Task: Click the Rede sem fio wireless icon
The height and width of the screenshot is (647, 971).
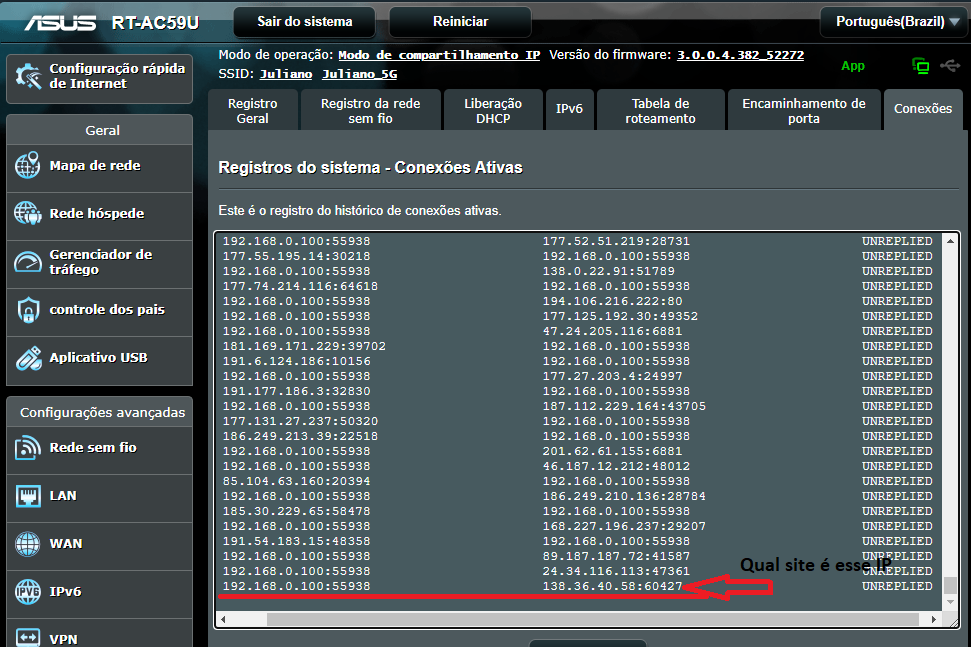Action: tap(28, 448)
